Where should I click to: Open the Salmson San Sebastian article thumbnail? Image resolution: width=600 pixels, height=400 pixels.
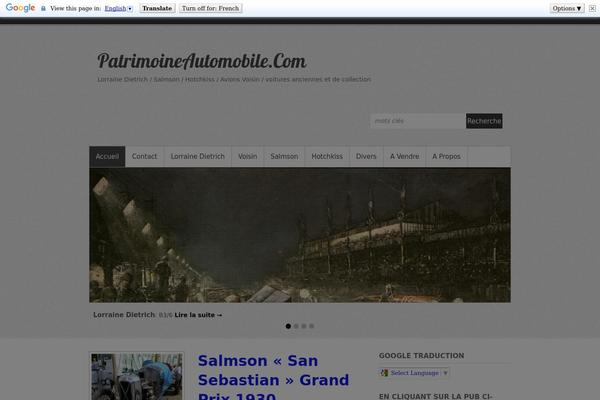(x=137, y=376)
